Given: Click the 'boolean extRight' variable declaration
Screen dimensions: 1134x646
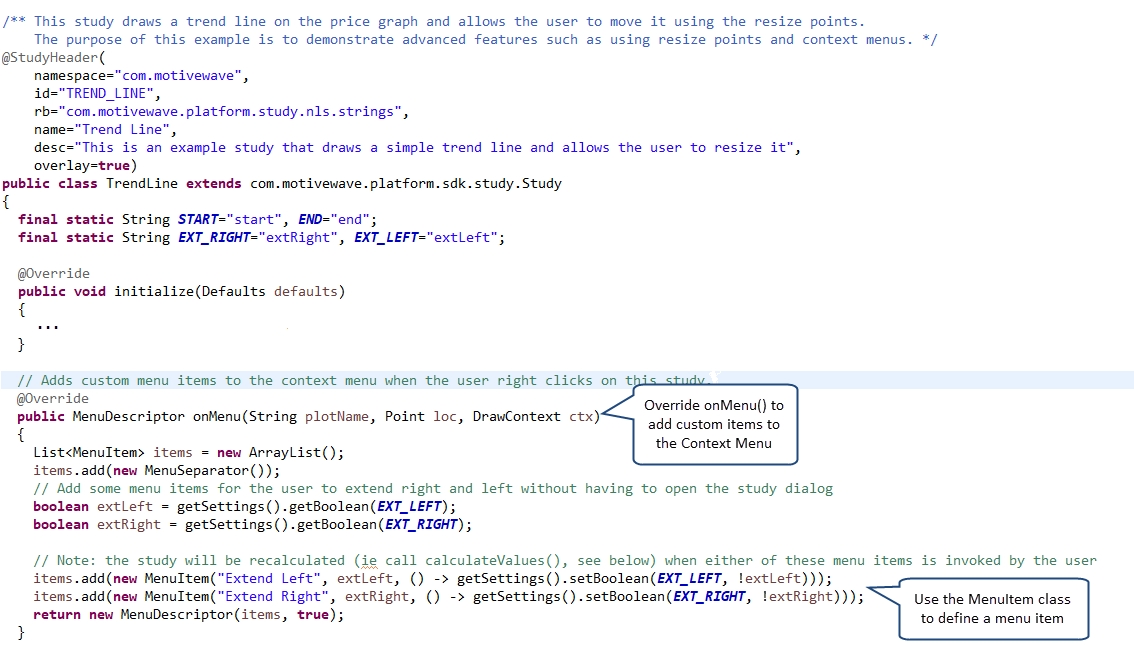Looking at the screenshot, I should pos(97,525).
